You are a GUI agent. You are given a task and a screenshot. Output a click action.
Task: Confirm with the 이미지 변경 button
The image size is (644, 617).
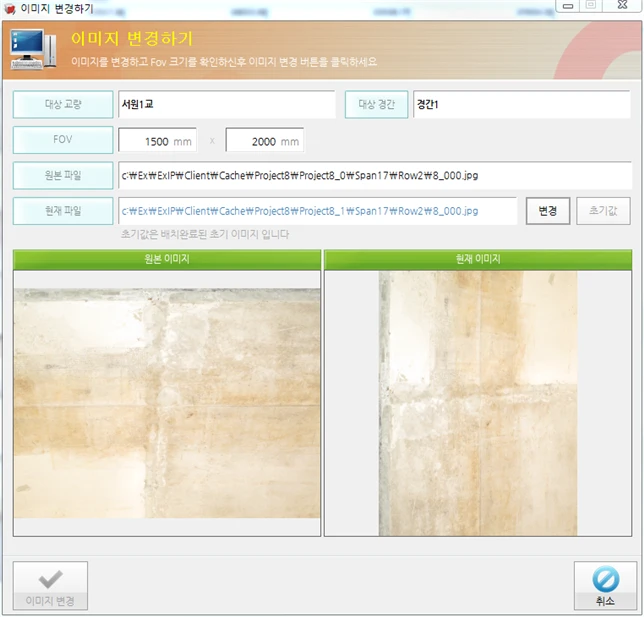[x=50, y=585]
